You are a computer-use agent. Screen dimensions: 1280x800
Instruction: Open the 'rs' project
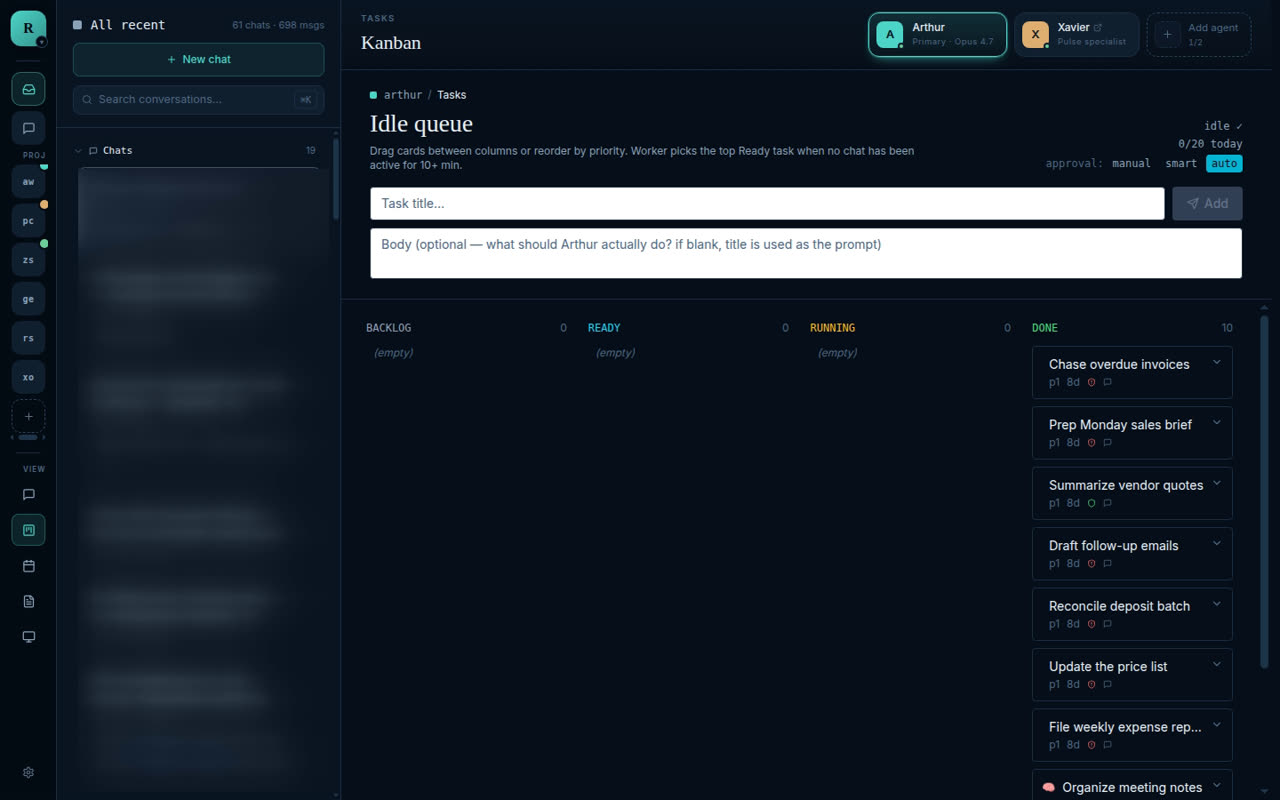pyautogui.click(x=28, y=338)
